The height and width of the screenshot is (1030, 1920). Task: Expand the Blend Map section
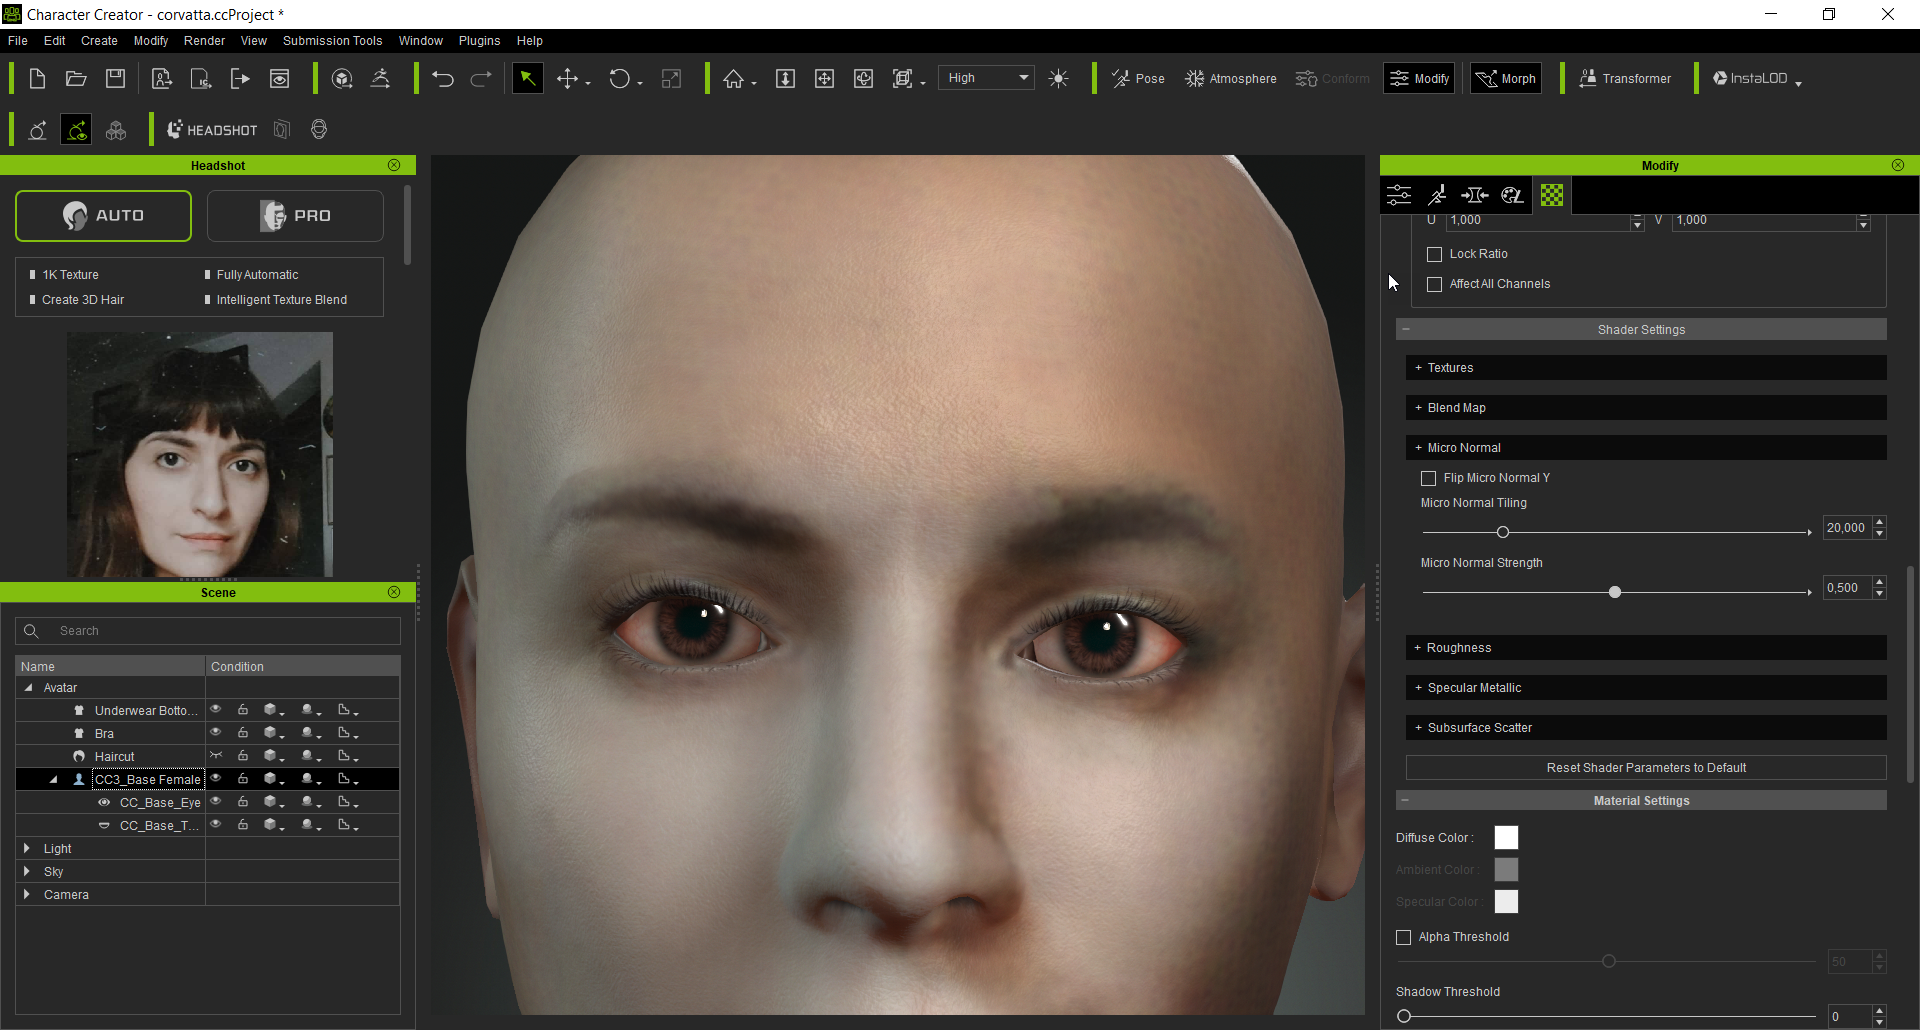pos(1646,408)
